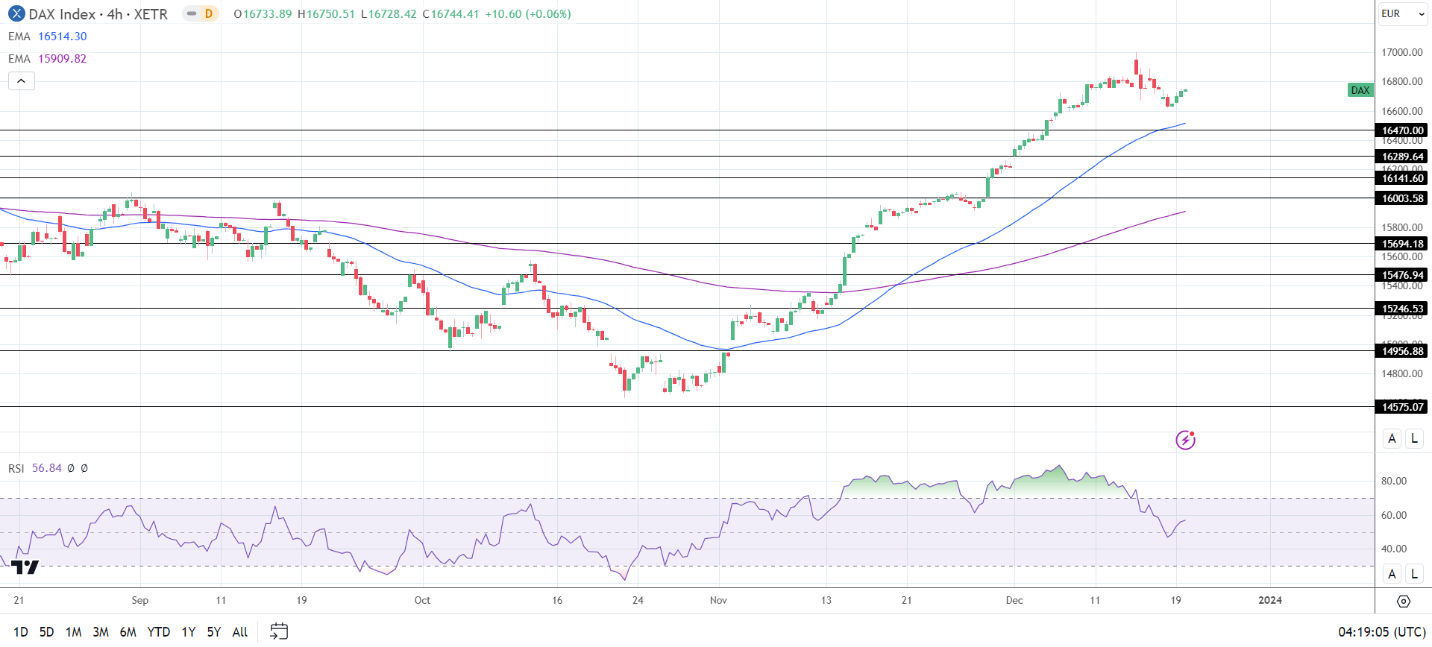Open the date range calendar icon
This screenshot has width=1432, height=647.
279,631
